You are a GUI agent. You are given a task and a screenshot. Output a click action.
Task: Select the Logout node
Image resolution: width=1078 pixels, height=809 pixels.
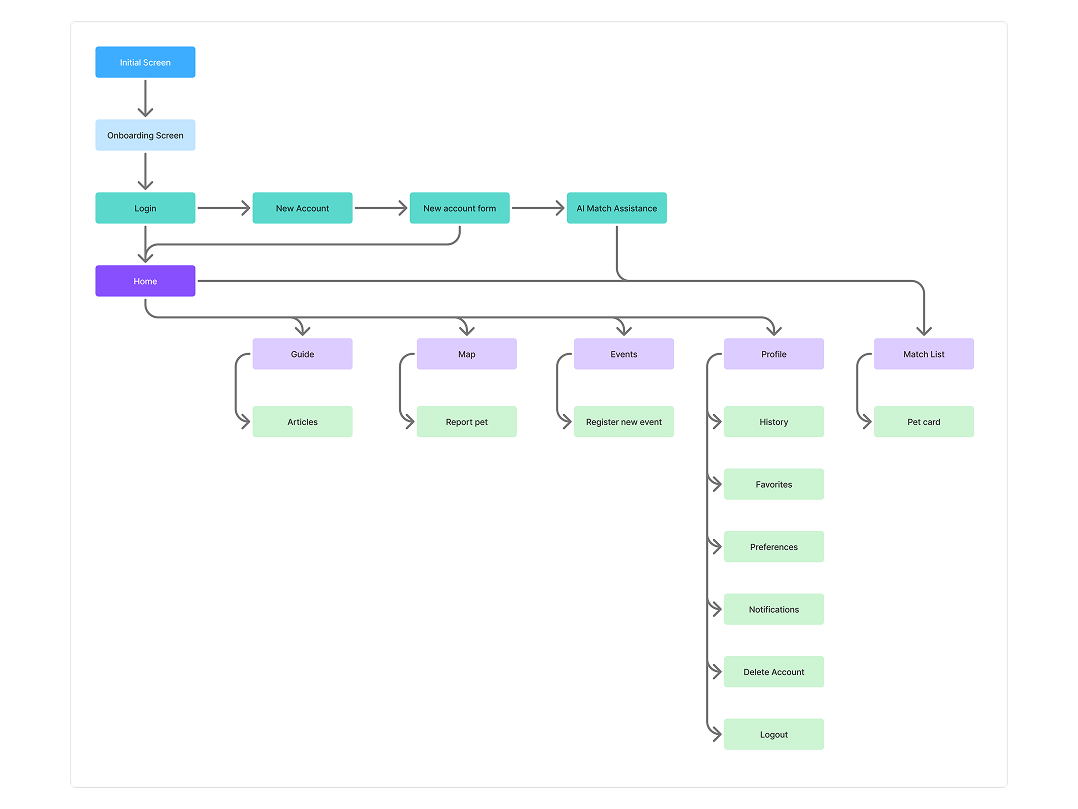773,734
